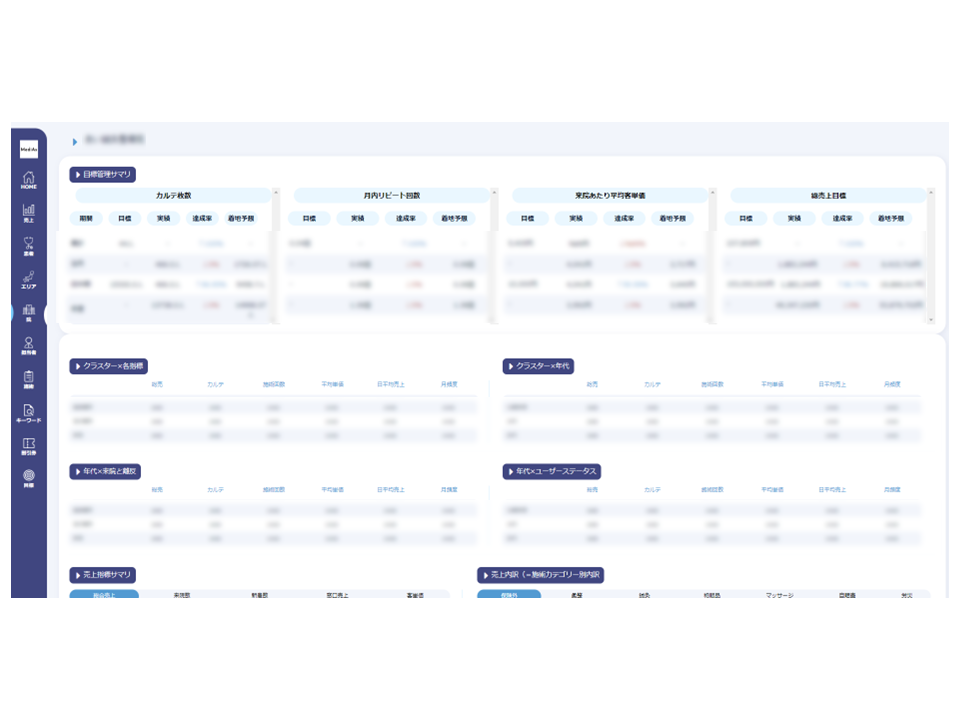Click the bar chart sales icon

coord(28,213)
